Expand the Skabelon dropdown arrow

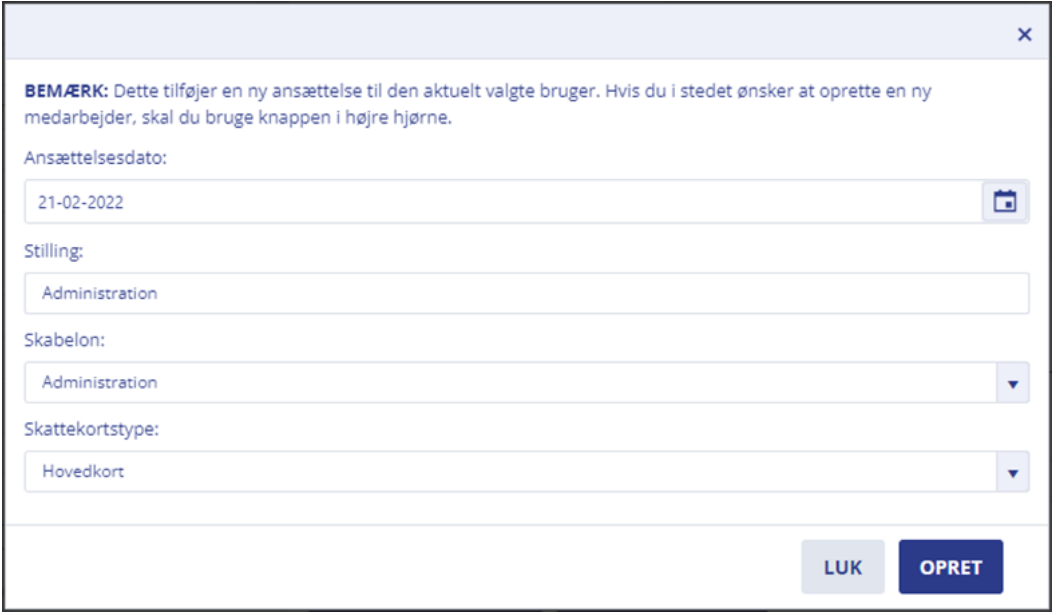pyautogui.click(x=1012, y=383)
